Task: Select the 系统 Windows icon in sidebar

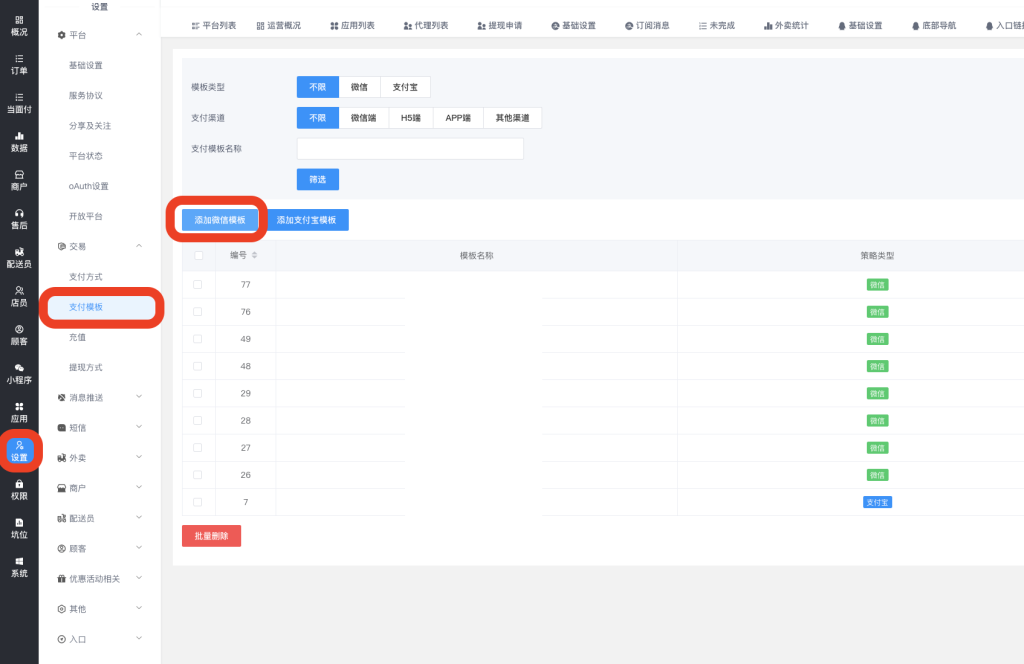Action: tap(19, 561)
